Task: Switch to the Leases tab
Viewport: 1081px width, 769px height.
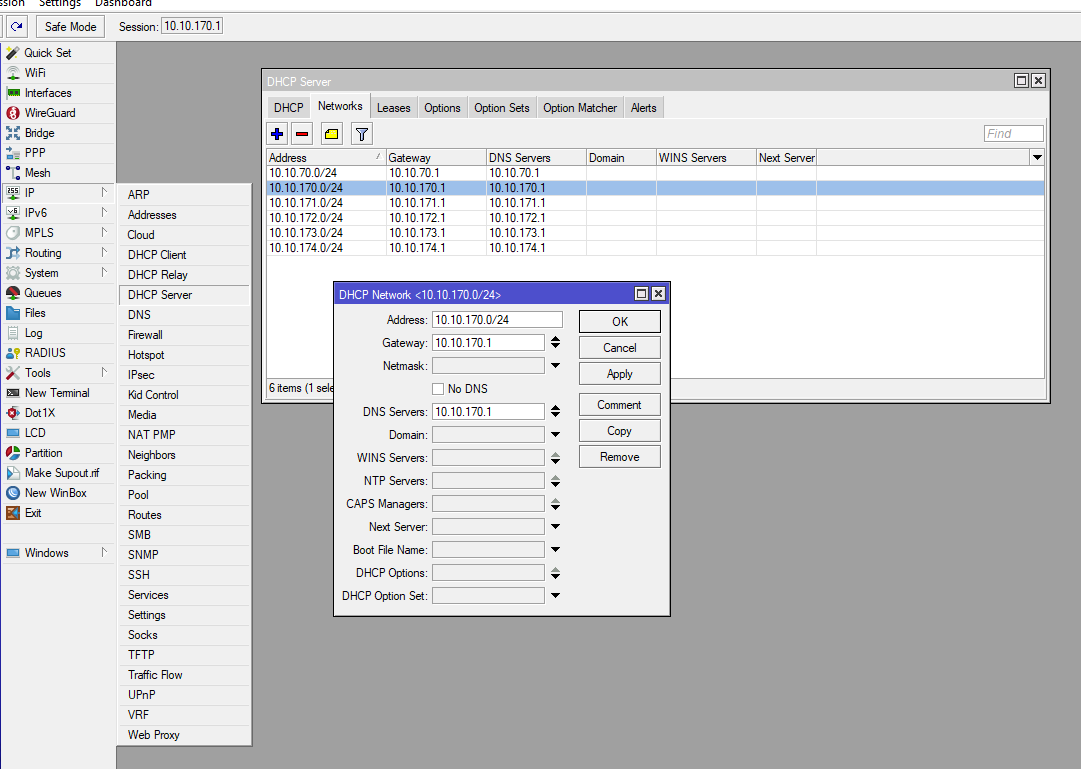Action: point(394,108)
